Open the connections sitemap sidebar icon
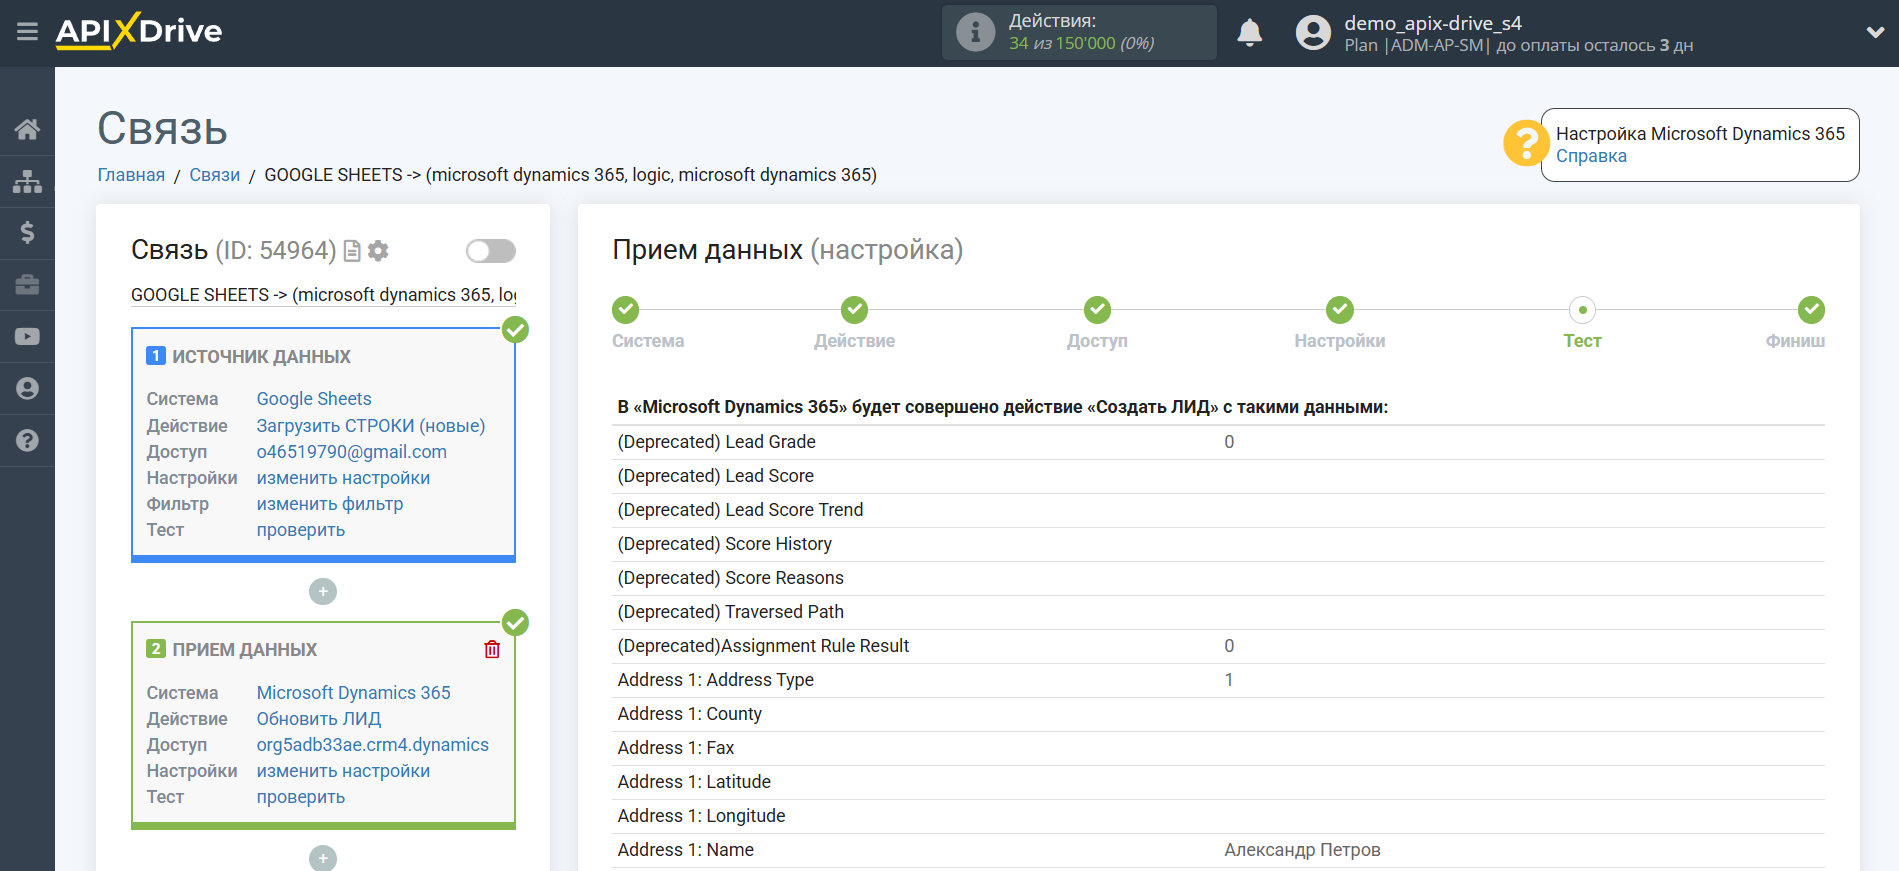Screen dimensions: 1899x871 pyautogui.click(x=27, y=181)
